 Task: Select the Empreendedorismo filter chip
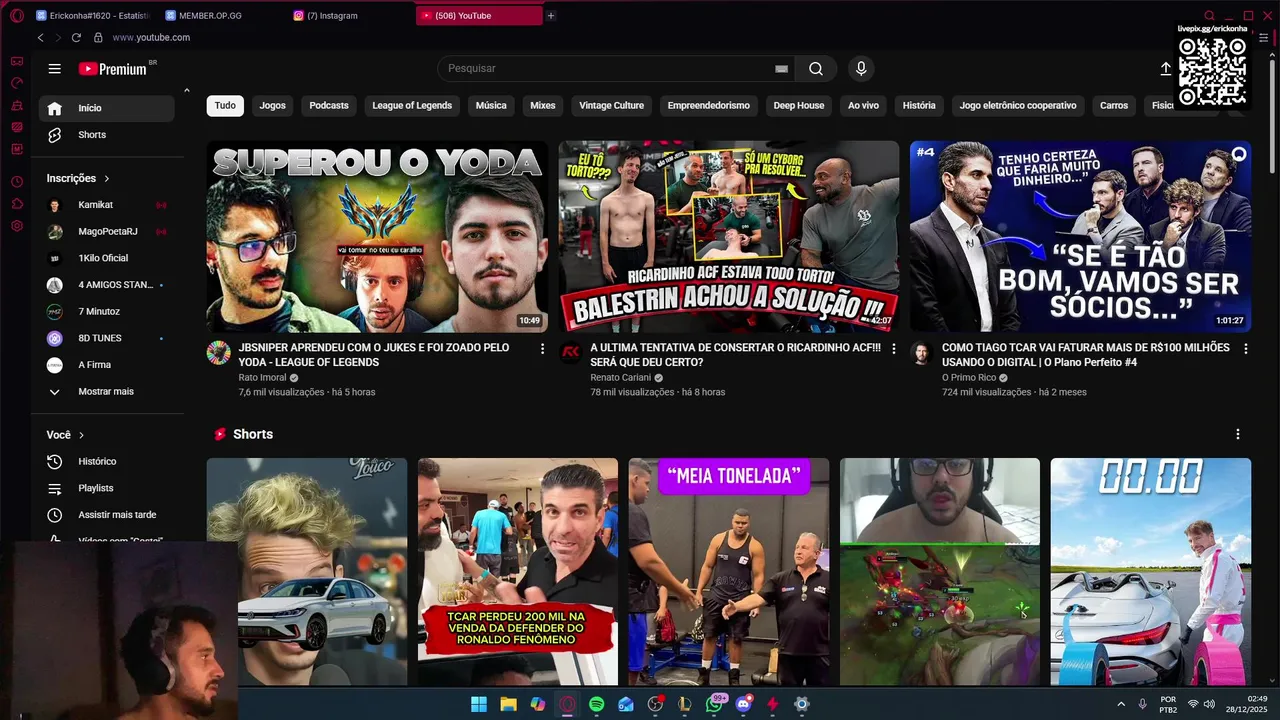coord(709,106)
